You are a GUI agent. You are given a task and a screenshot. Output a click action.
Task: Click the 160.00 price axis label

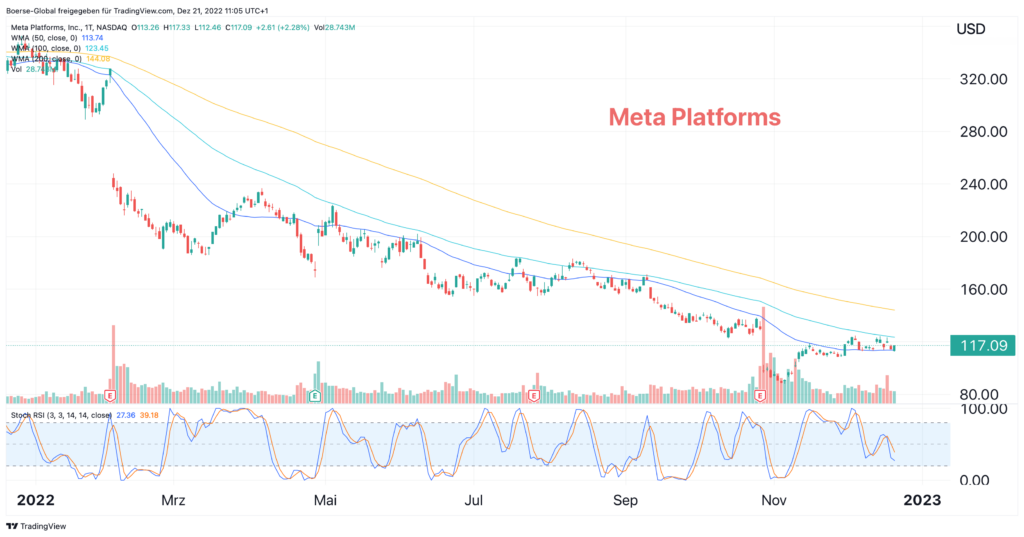coord(983,289)
